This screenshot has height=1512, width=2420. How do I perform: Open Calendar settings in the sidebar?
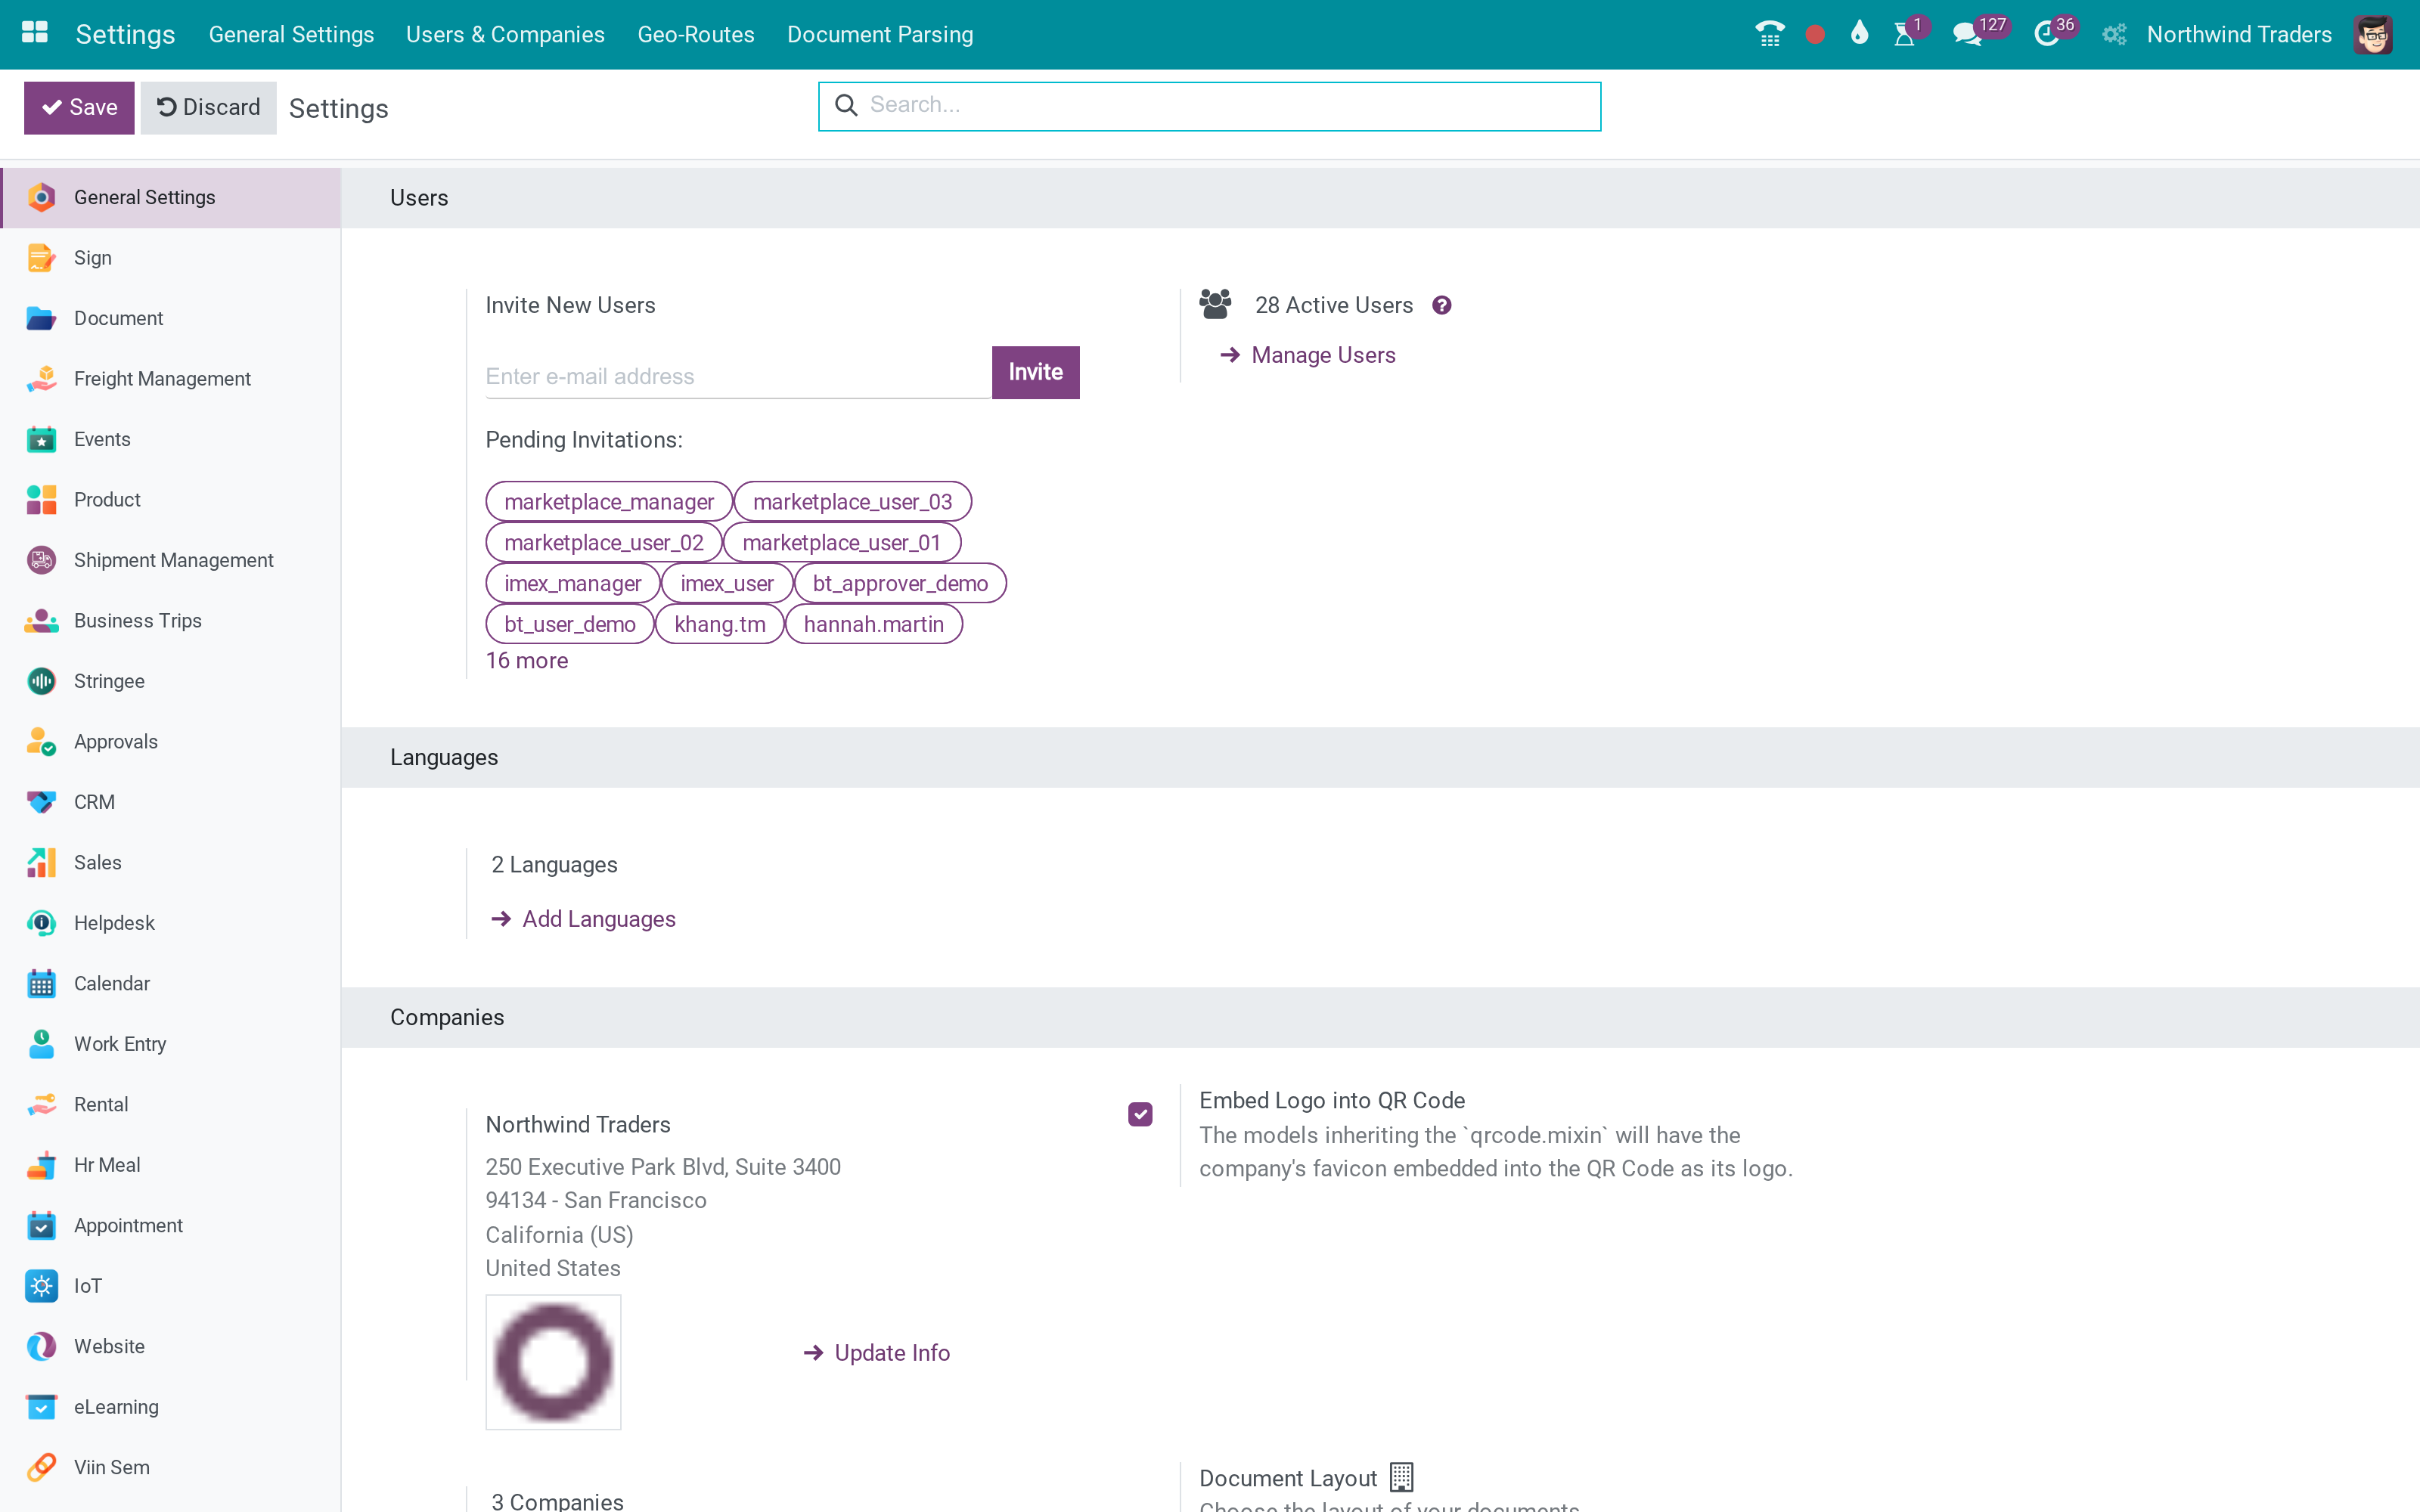click(x=170, y=984)
